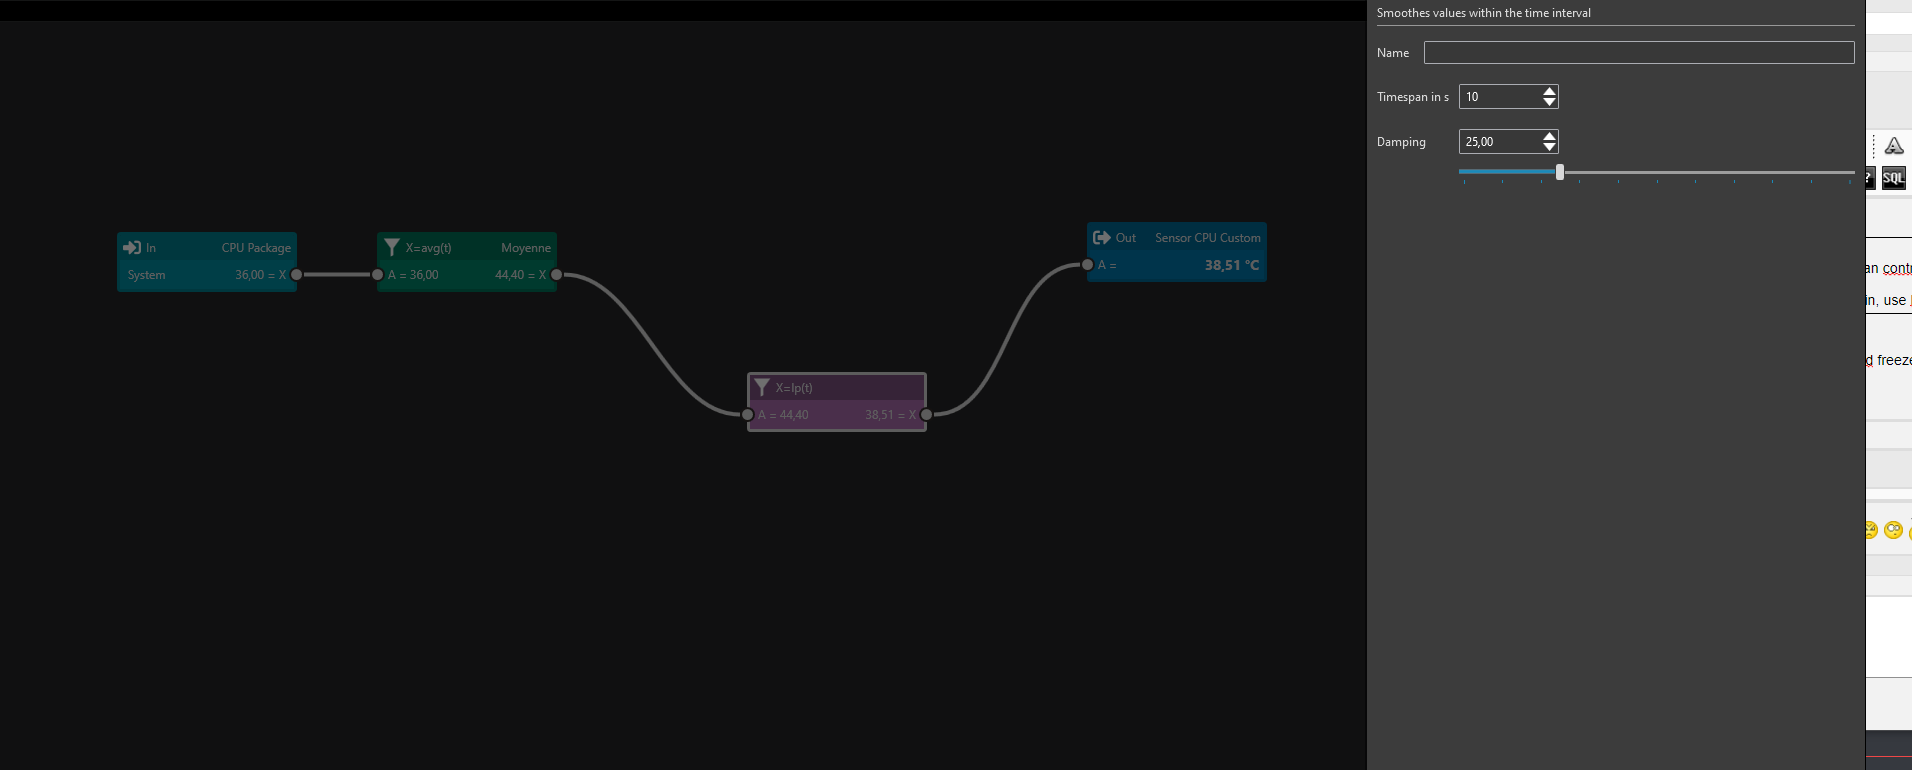
Task: Click the 'A = 44,40' value
Action: click(x=783, y=415)
